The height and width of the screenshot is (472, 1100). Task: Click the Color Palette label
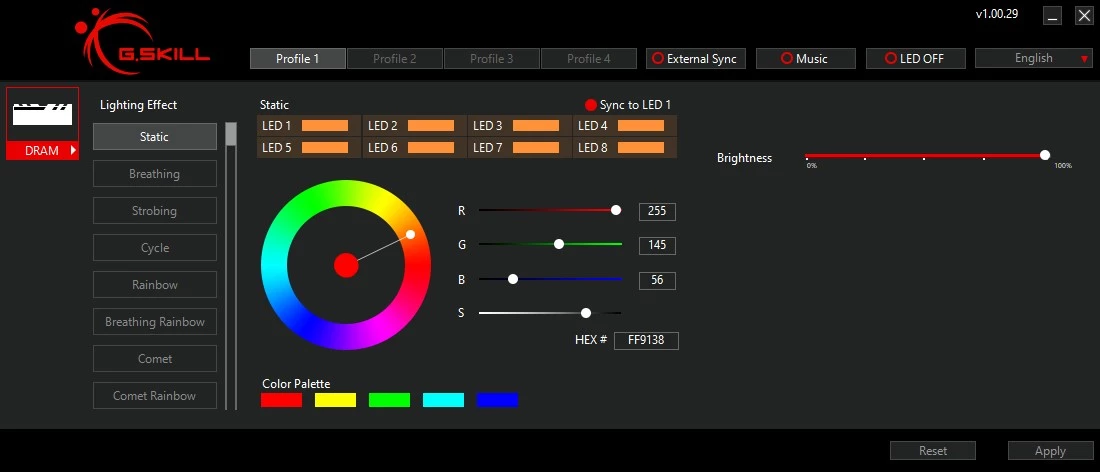[296, 384]
